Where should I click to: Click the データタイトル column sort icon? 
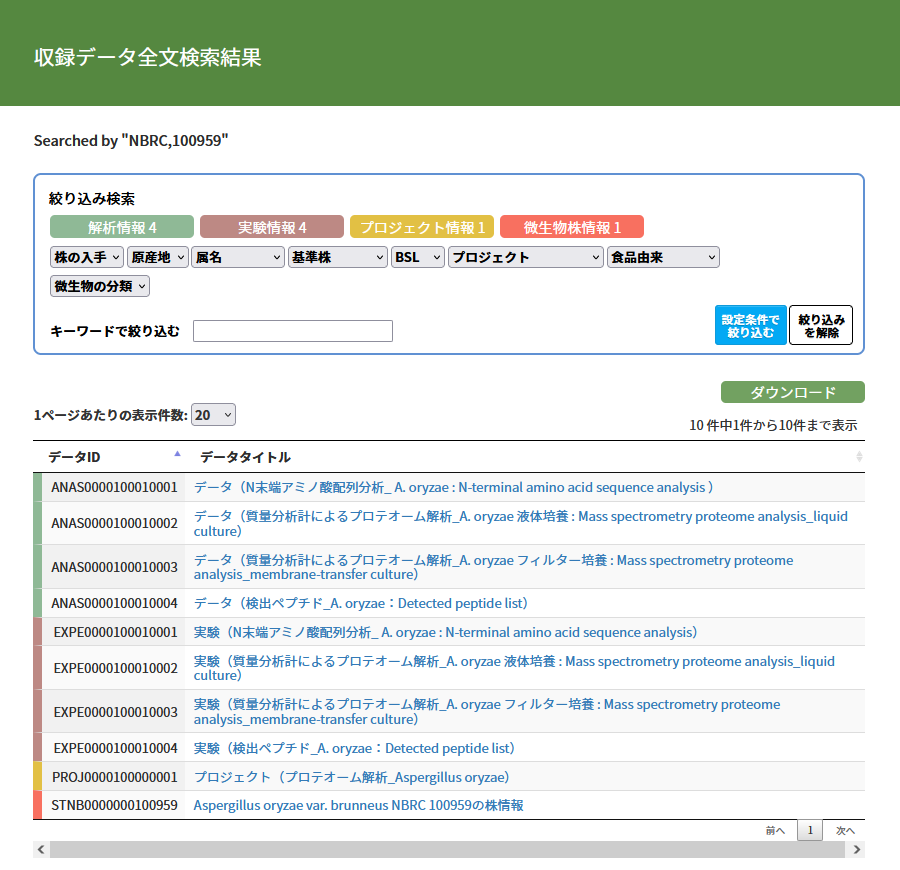[859, 456]
